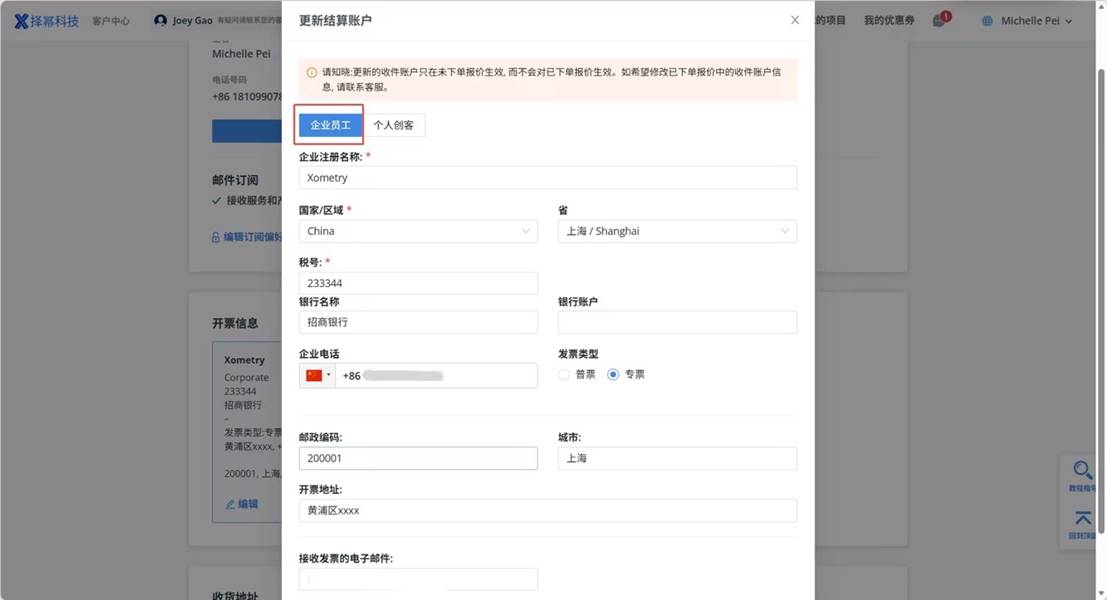Click the 银行账户 input field

coord(677,322)
